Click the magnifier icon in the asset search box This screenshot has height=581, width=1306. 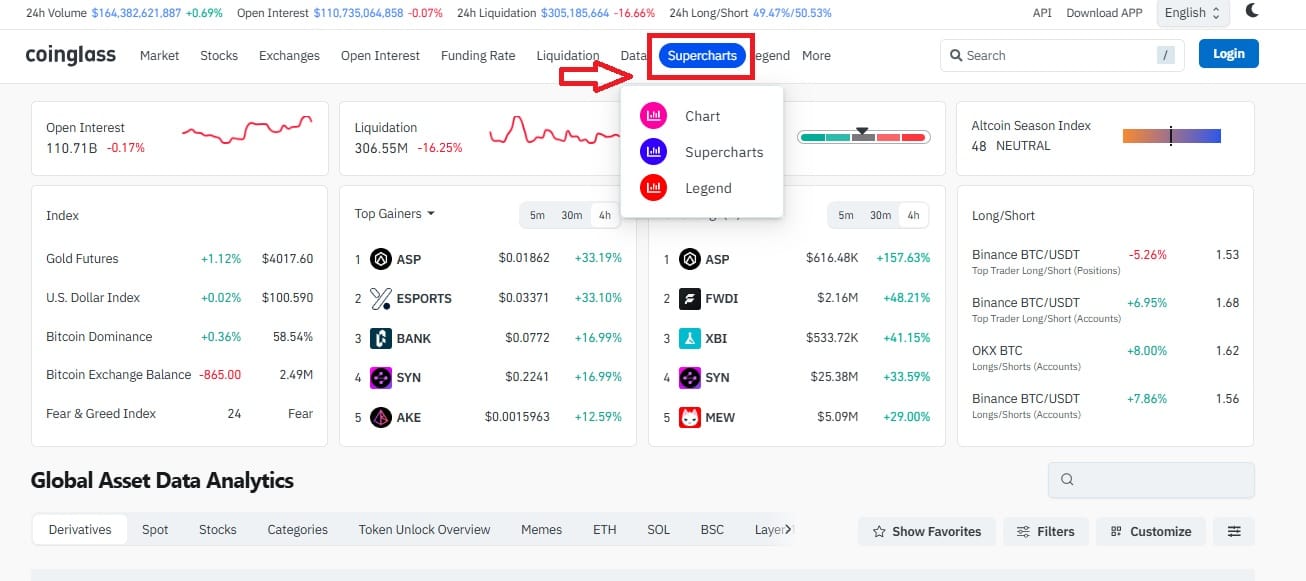(1067, 480)
